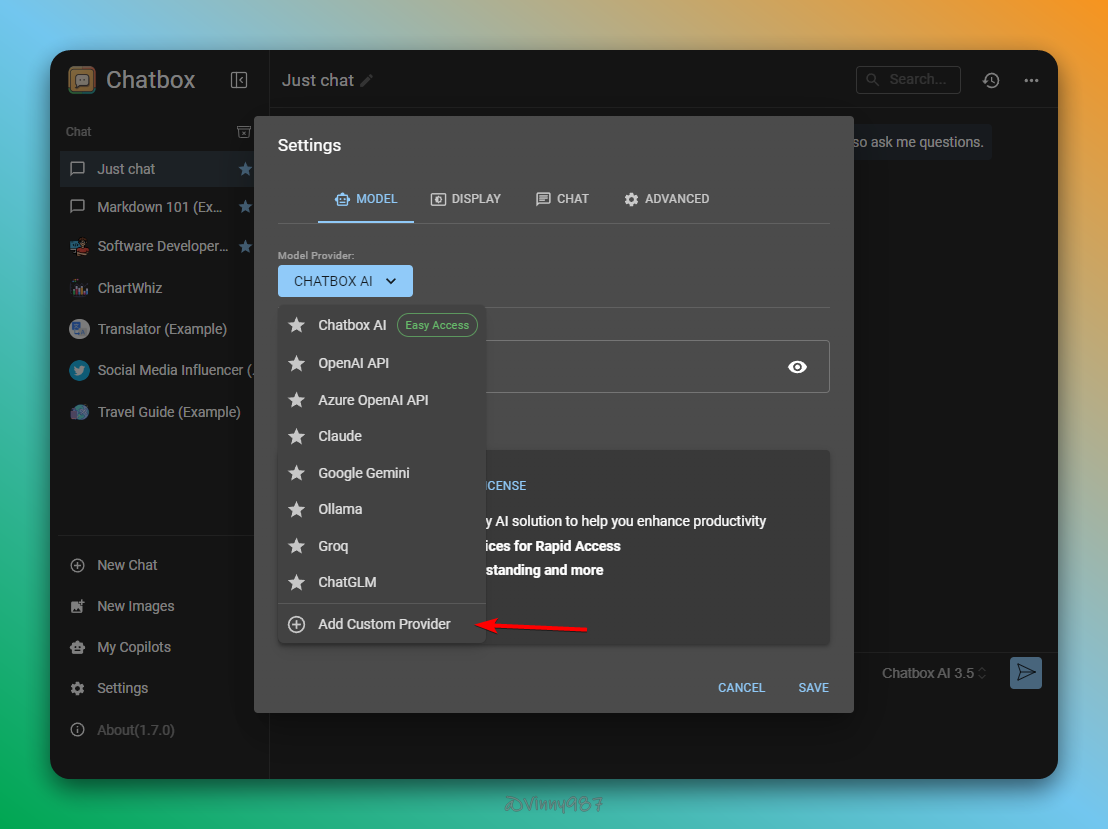Select Add Custom Provider option
The image size is (1108, 829).
coord(383,624)
